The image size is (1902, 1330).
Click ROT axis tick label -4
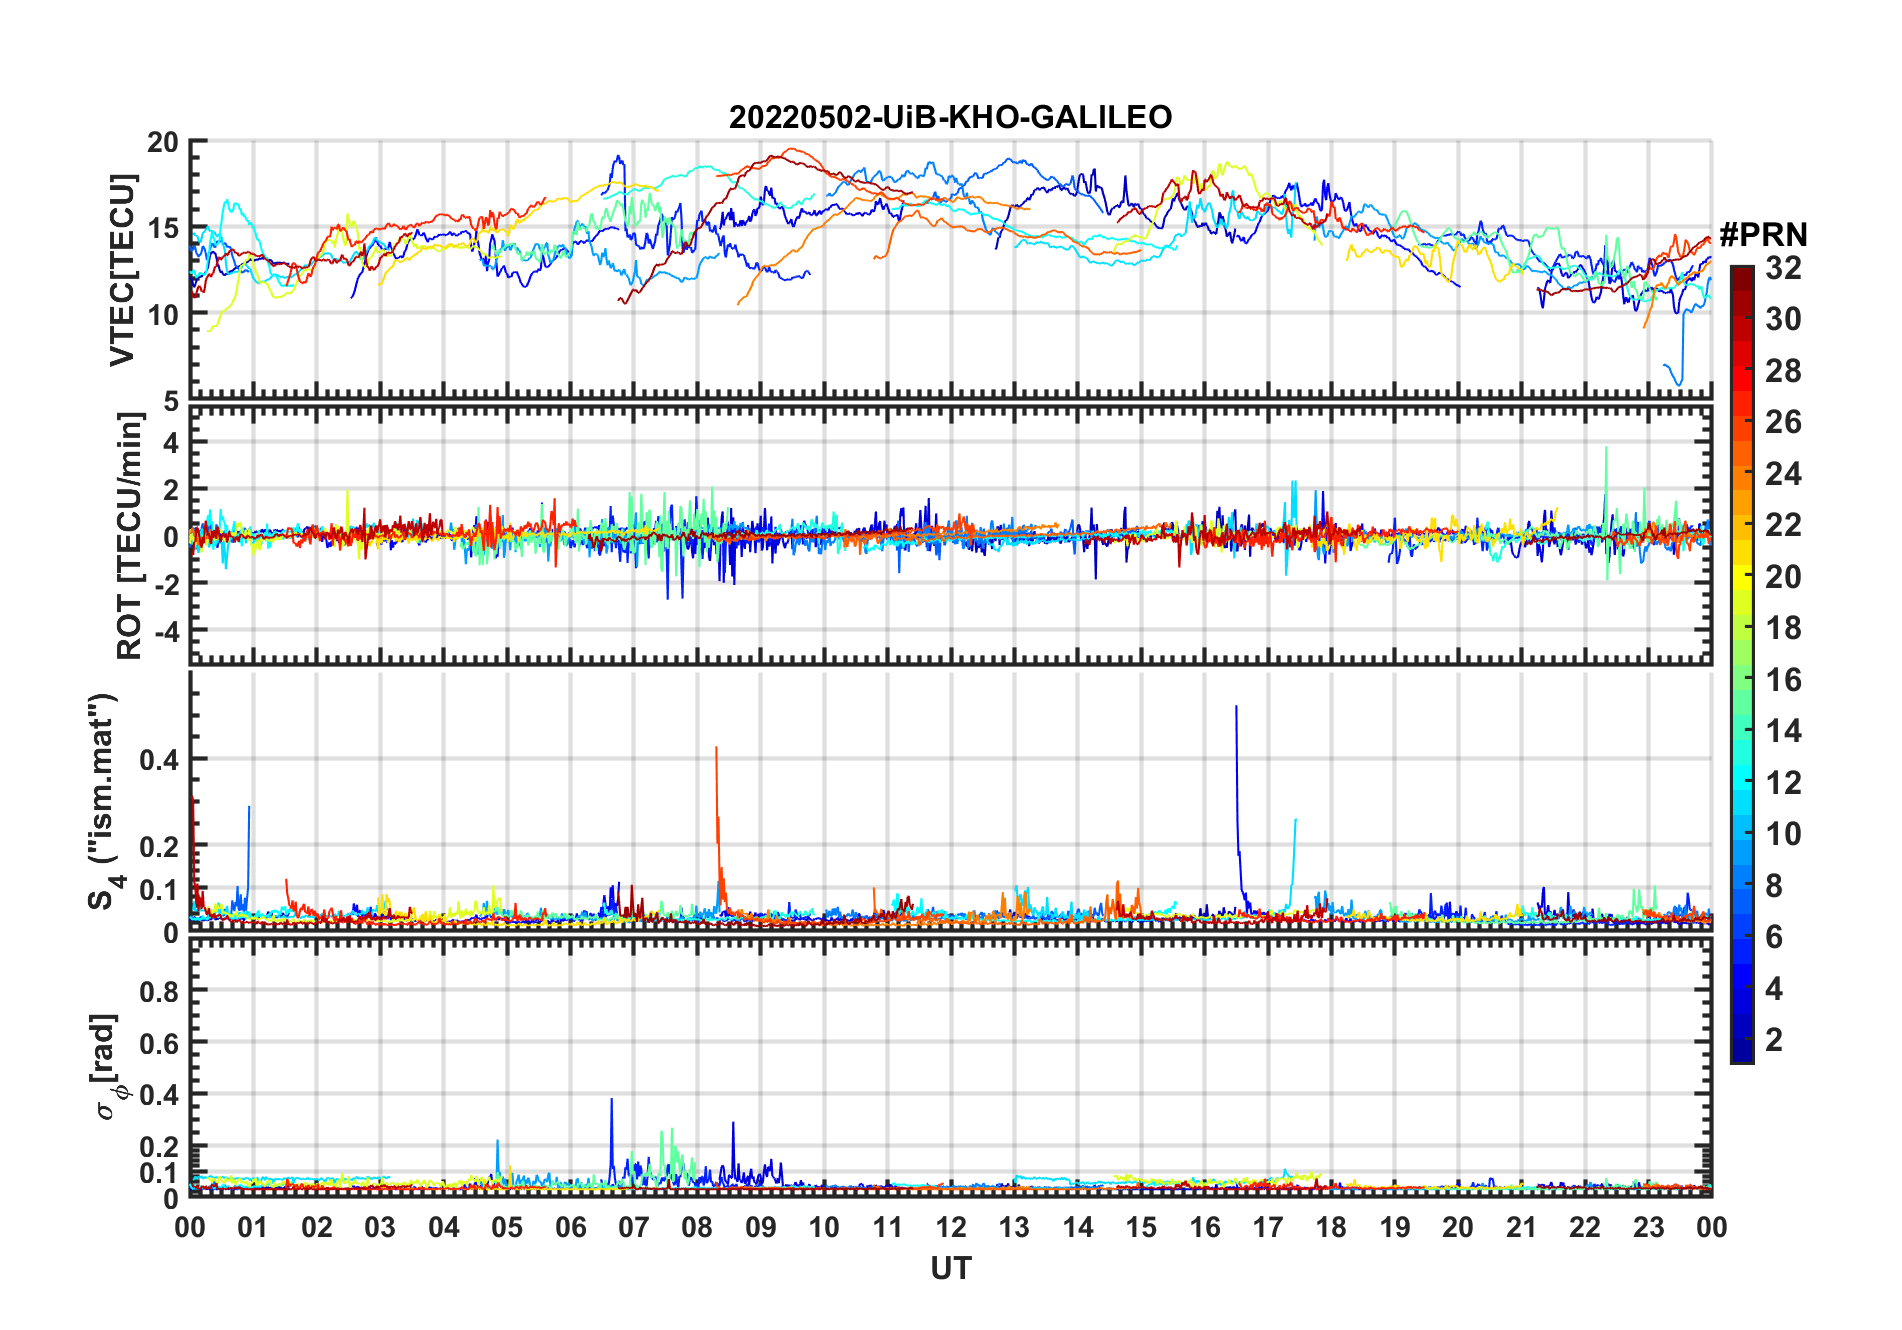(x=165, y=631)
